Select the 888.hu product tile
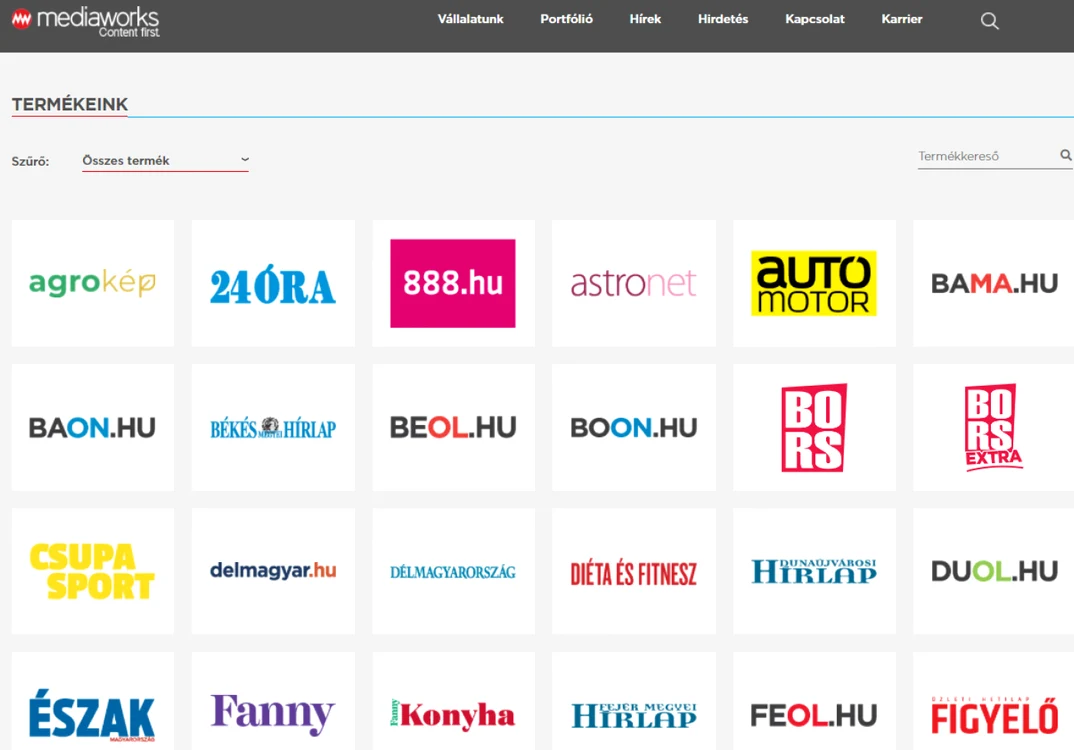The image size is (1074, 750). pos(453,283)
